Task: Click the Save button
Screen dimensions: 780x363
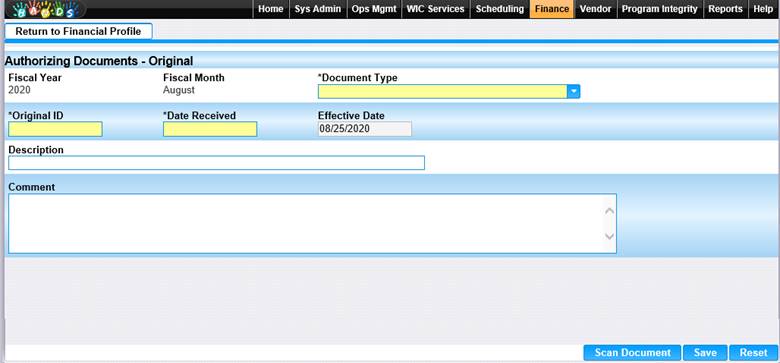Action: tap(705, 353)
